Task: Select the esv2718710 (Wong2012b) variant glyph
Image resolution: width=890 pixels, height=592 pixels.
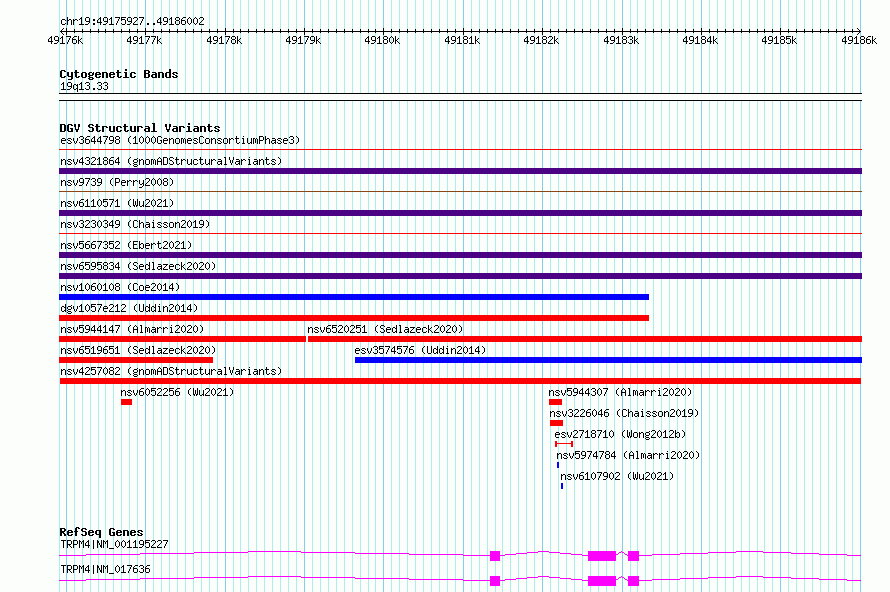Action: [564, 444]
